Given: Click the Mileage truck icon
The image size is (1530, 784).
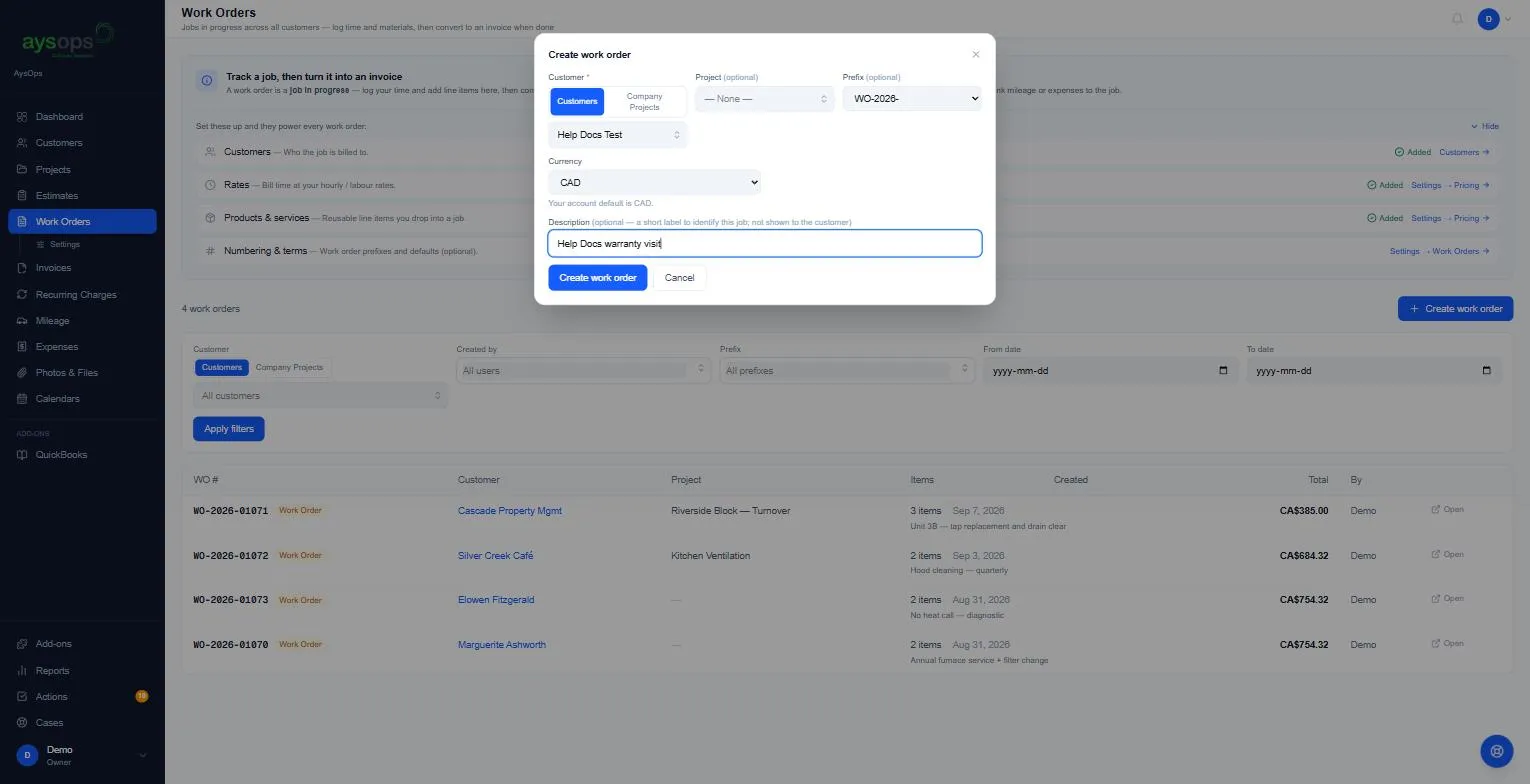Looking at the screenshot, I should coord(22,321).
